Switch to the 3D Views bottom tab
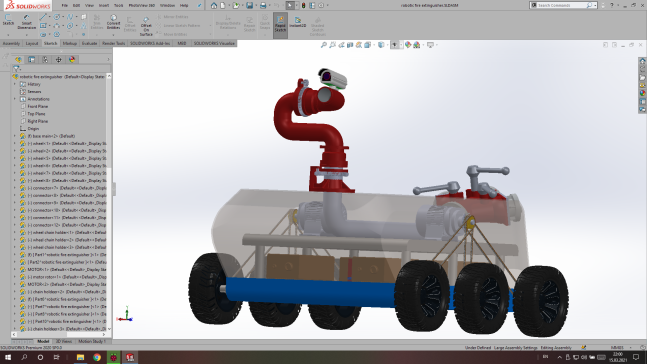Viewport: 647px width, 364px height. click(x=64, y=341)
